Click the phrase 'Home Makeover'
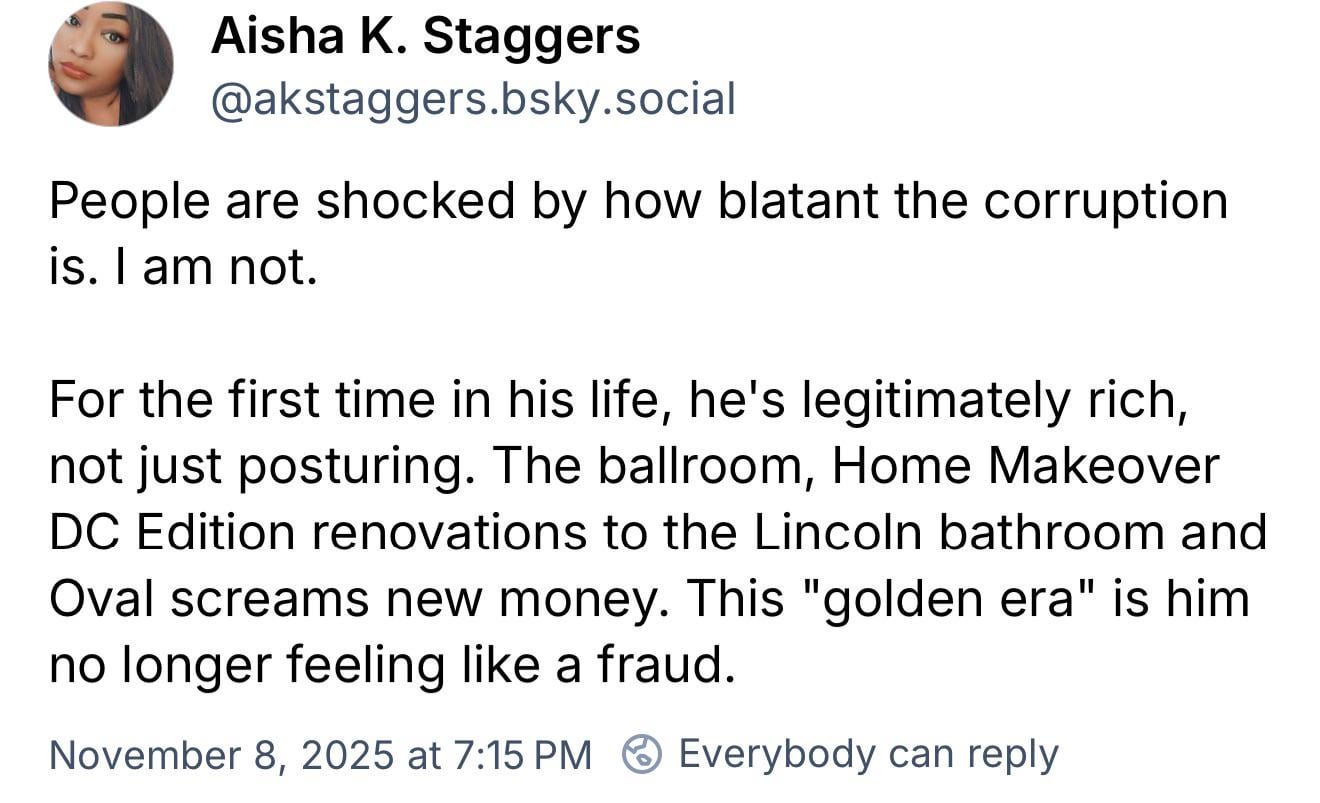1320x803 pixels. click(x=1025, y=467)
